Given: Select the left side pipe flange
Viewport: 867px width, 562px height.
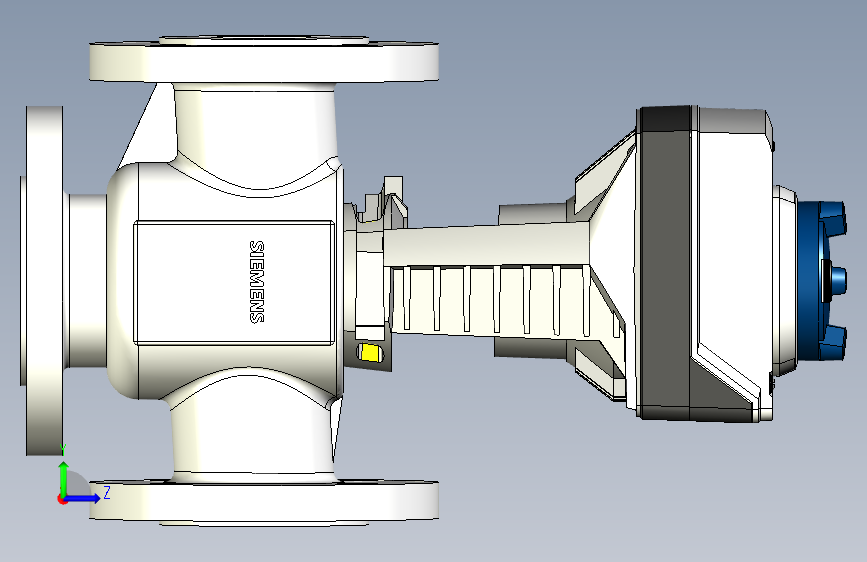Looking at the screenshot, I should coord(44,280).
